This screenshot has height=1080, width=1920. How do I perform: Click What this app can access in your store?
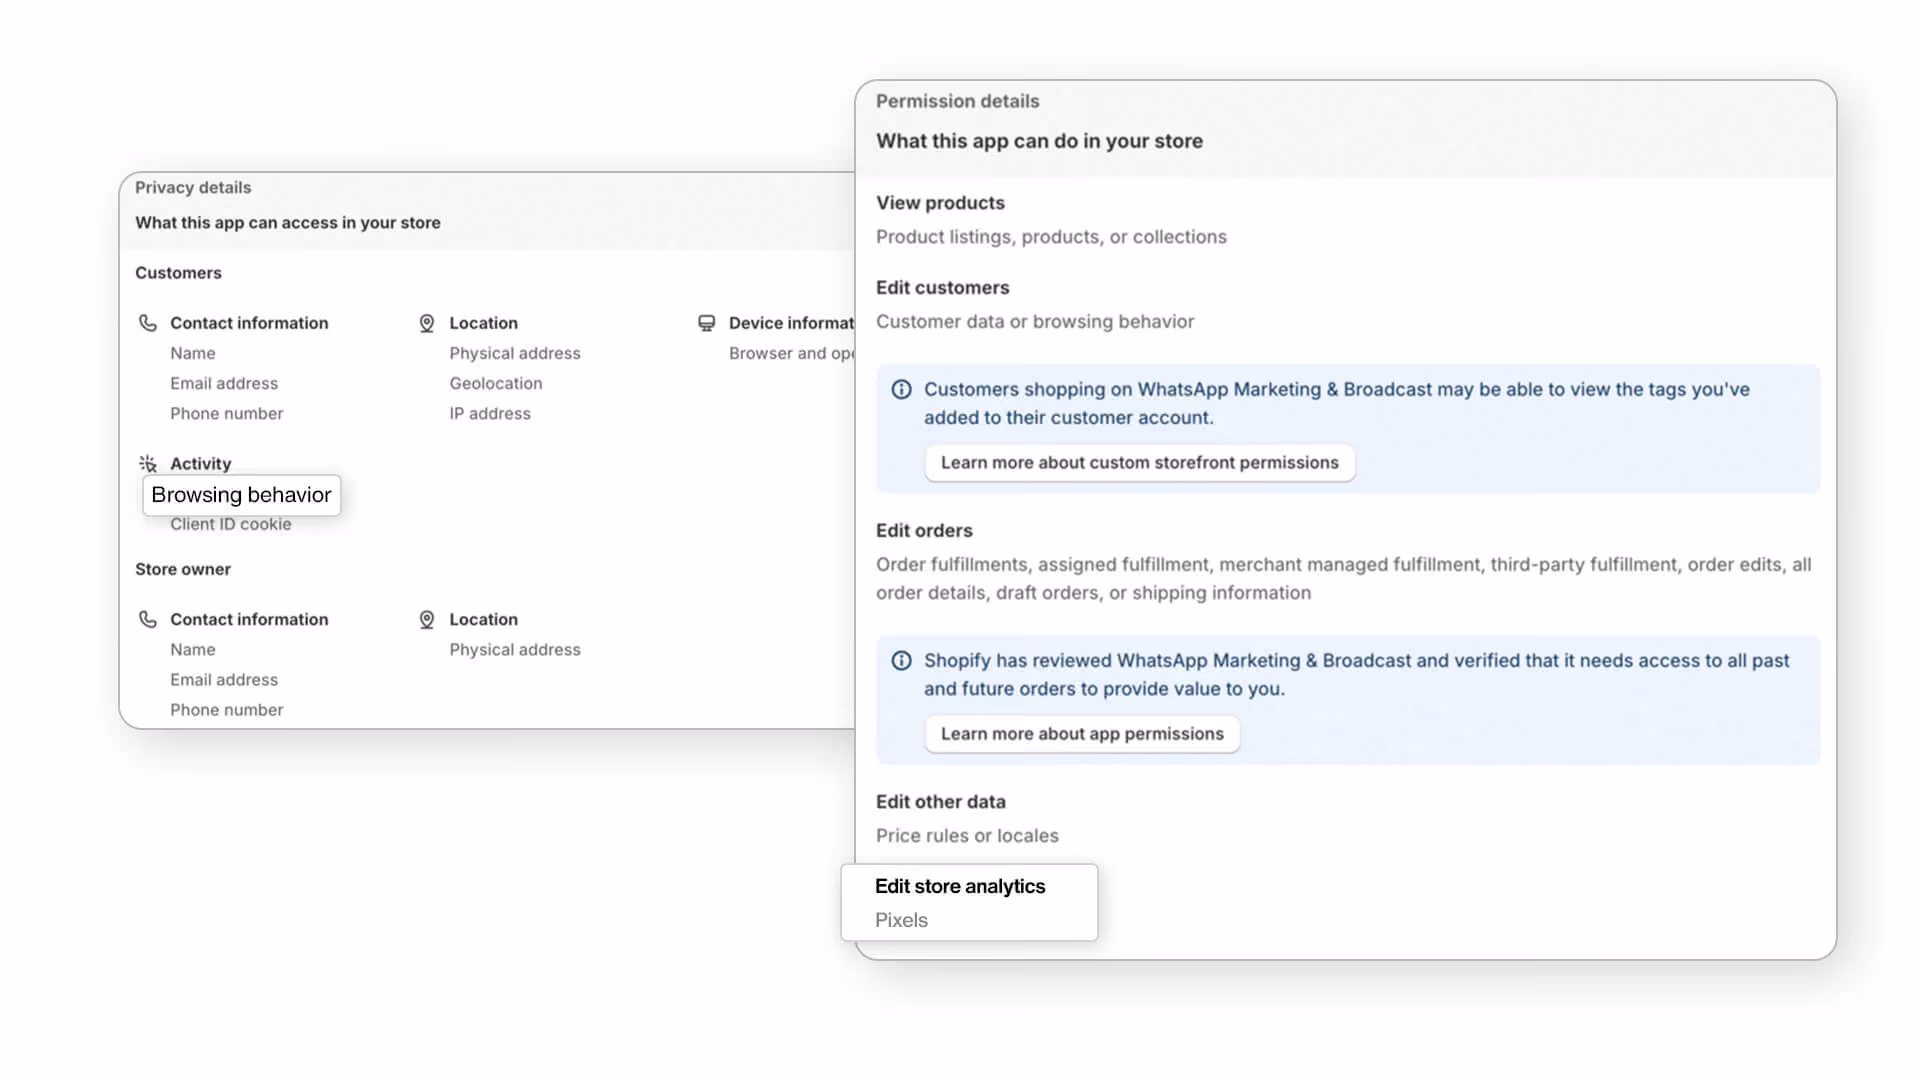288,222
